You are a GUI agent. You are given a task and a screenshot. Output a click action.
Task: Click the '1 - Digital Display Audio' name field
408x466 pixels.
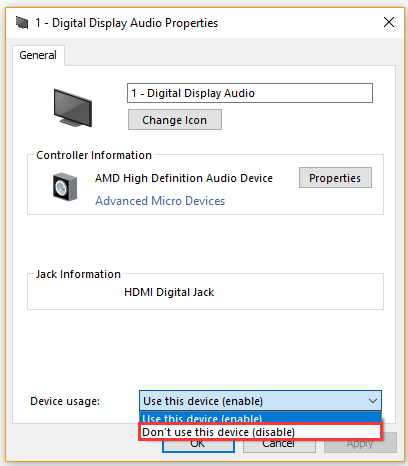250,93
